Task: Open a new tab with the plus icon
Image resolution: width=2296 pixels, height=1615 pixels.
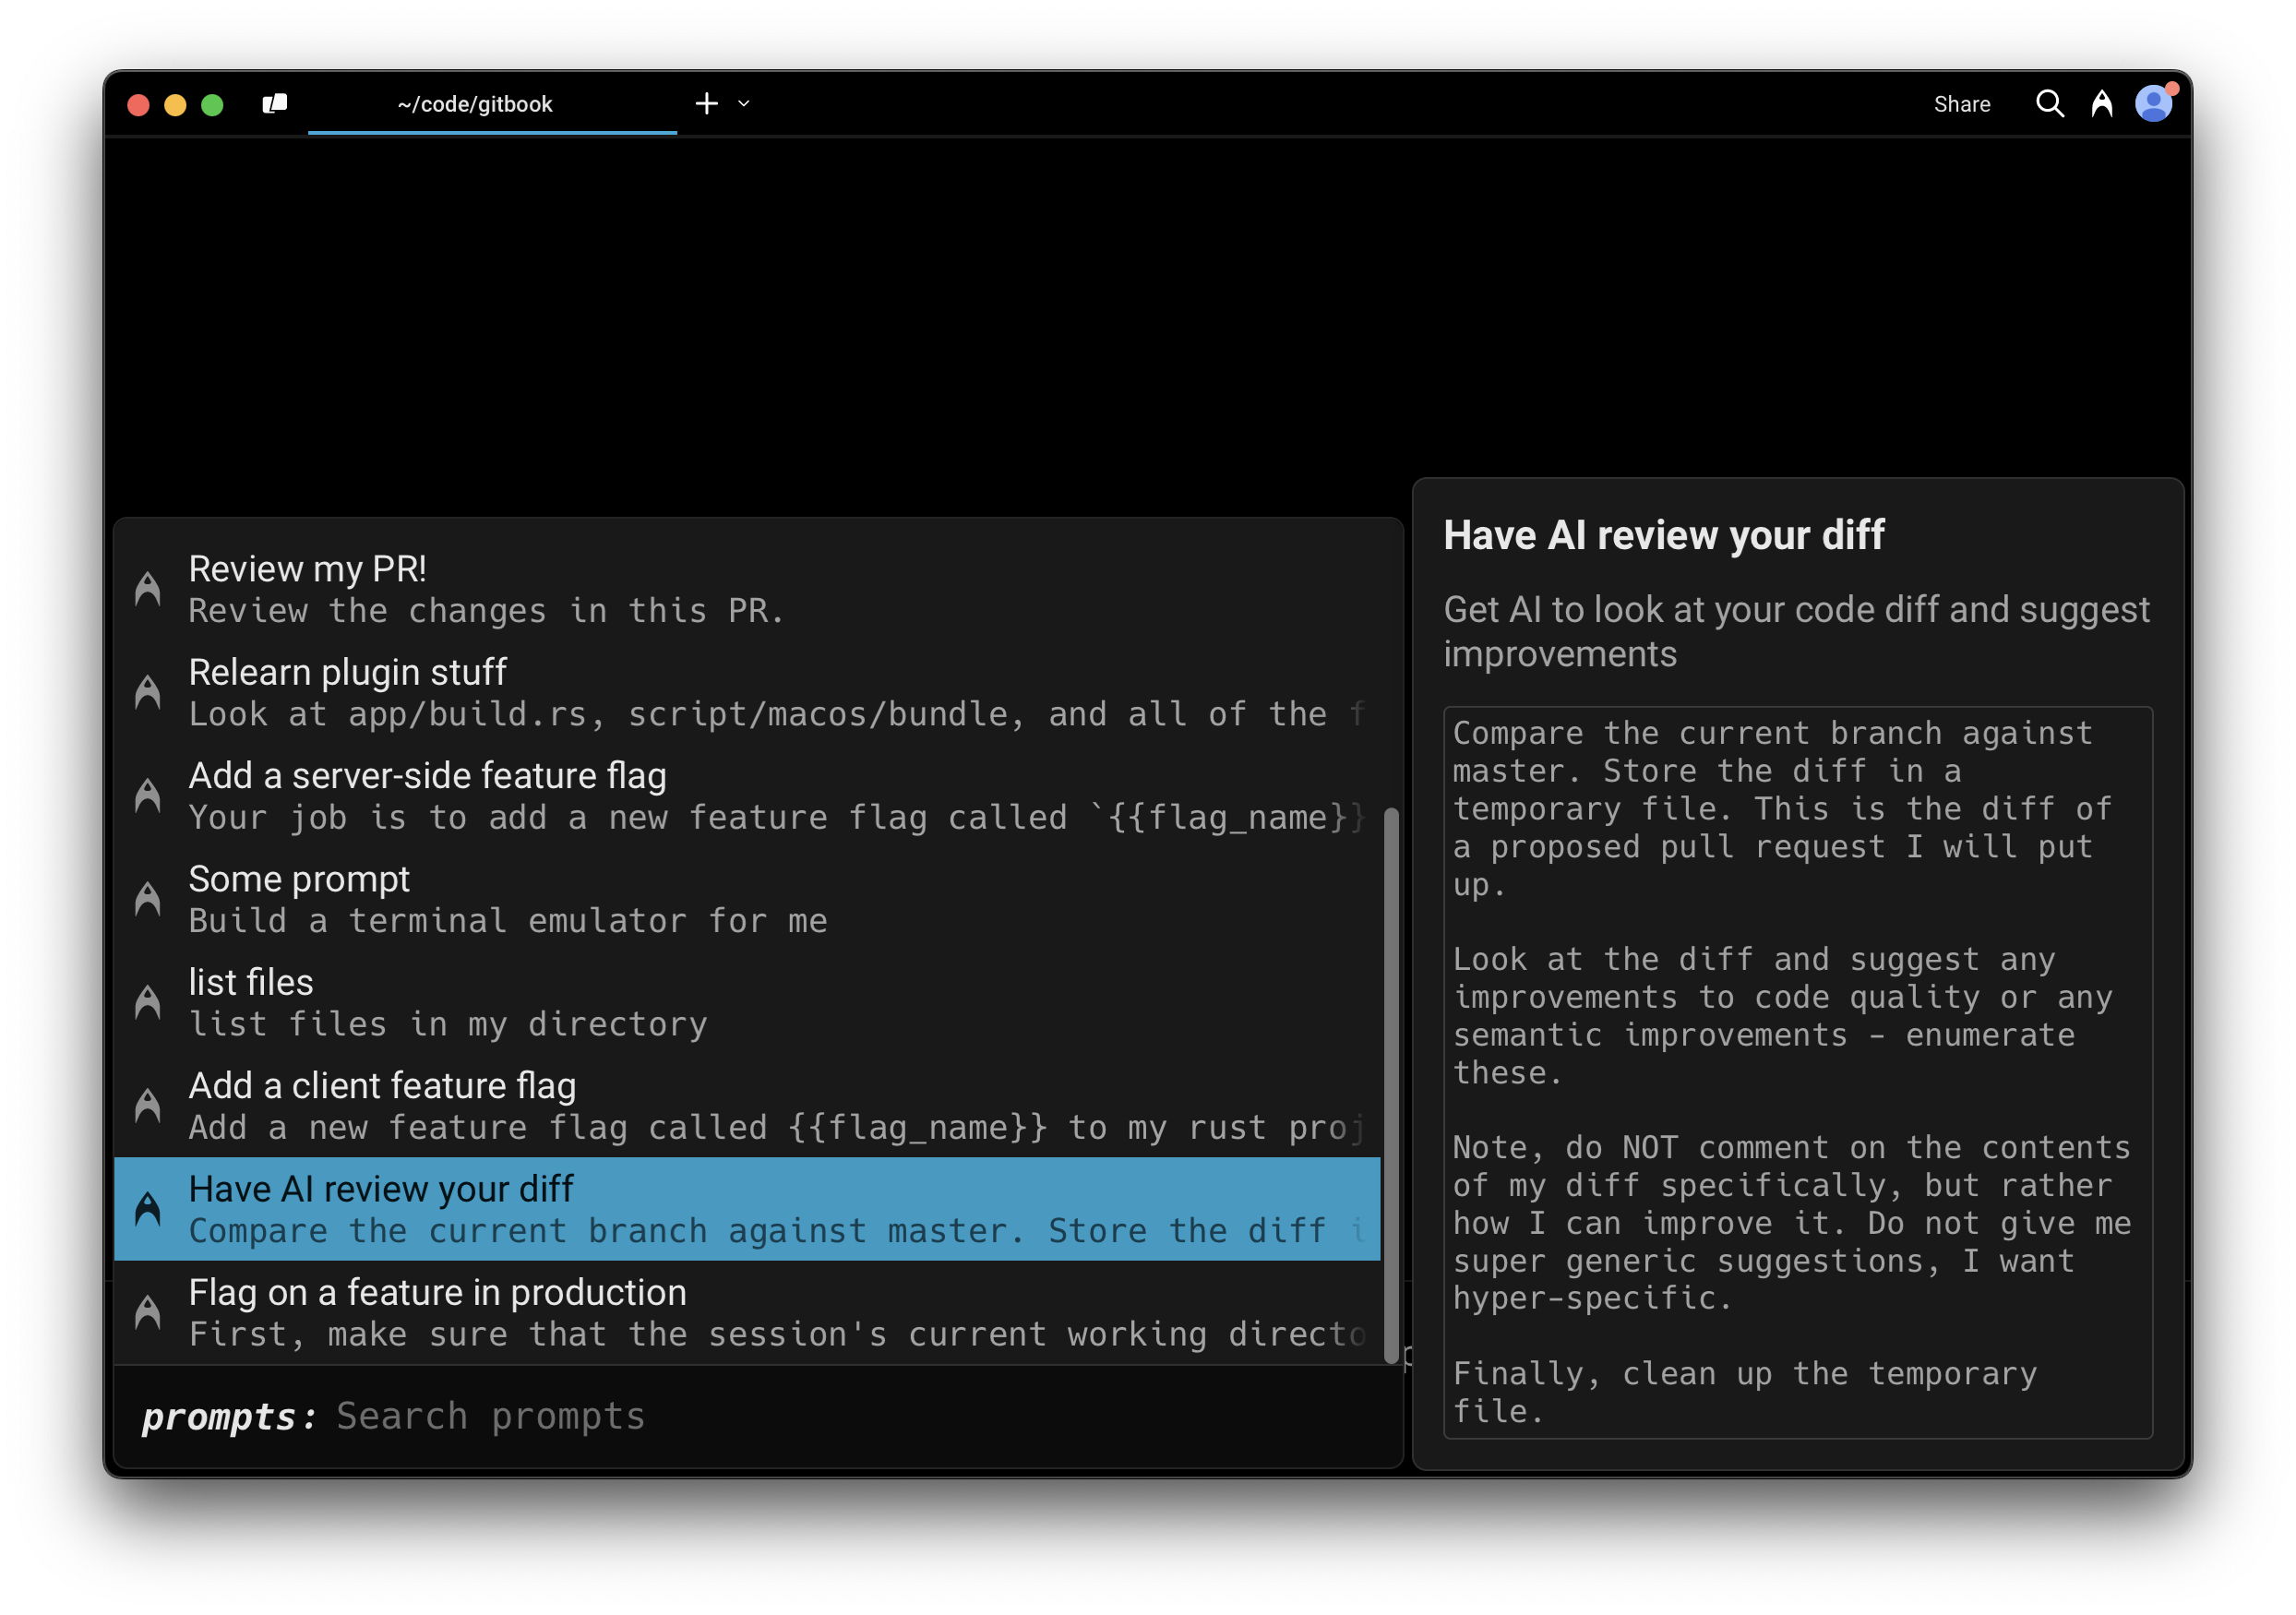Action: click(x=708, y=103)
